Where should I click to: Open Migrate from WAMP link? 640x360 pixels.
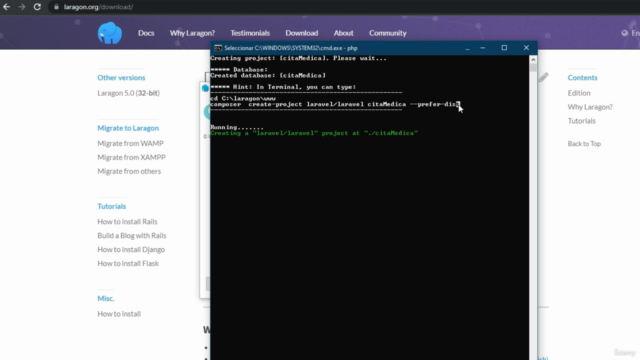click(130, 143)
